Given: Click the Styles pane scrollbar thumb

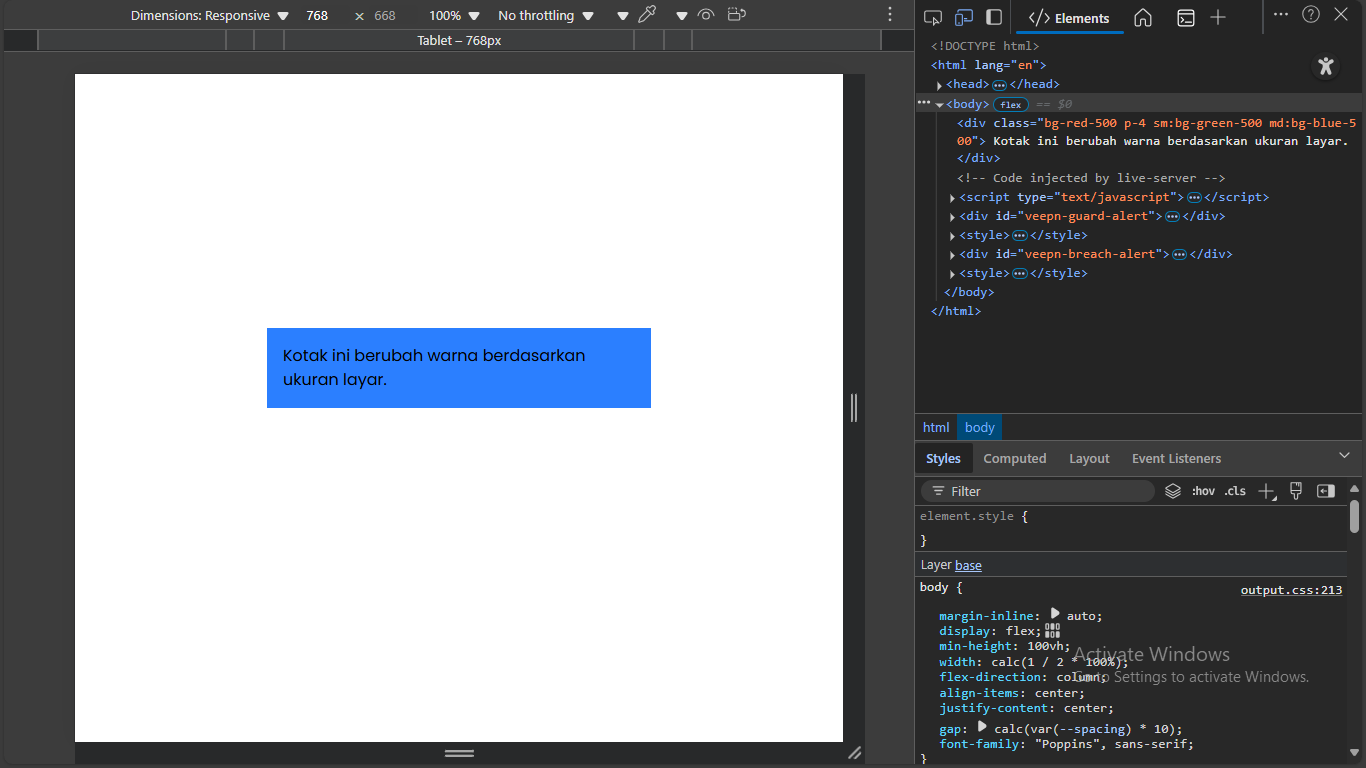Looking at the screenshot, I should pos(1354,516).
